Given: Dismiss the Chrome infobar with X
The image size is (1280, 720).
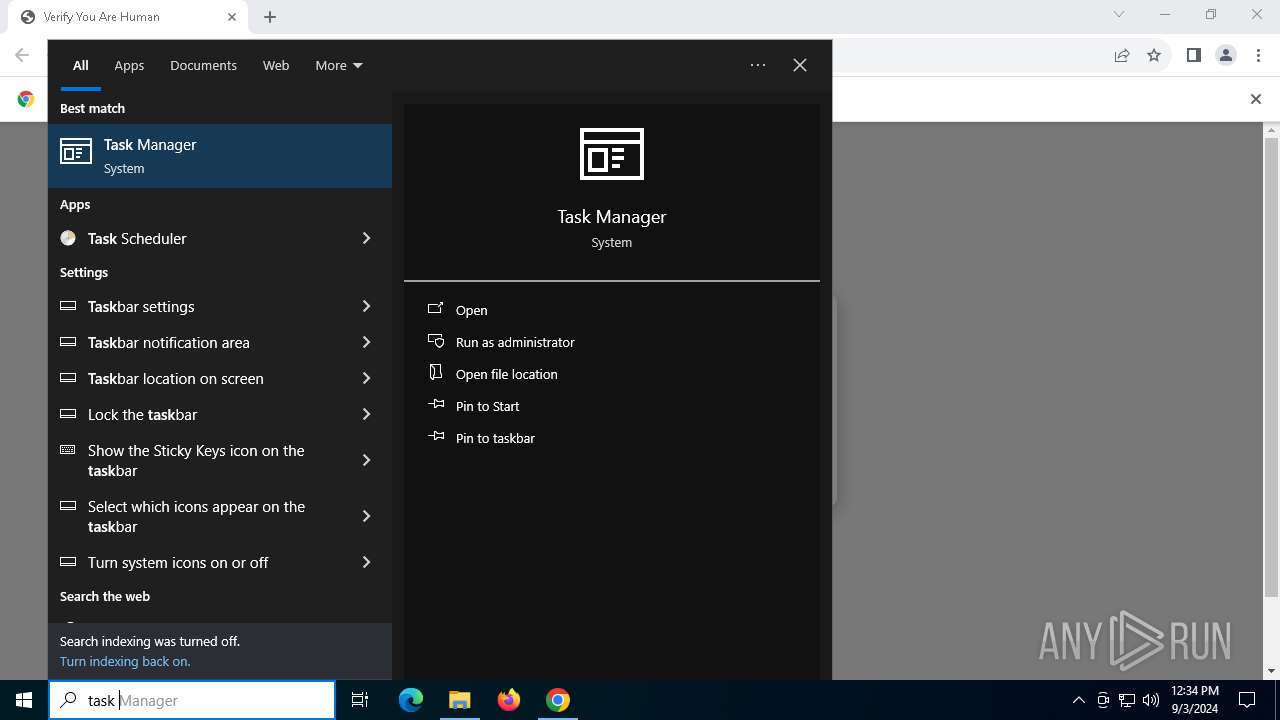Looking at the screenshot, I should pos(1256,99).
